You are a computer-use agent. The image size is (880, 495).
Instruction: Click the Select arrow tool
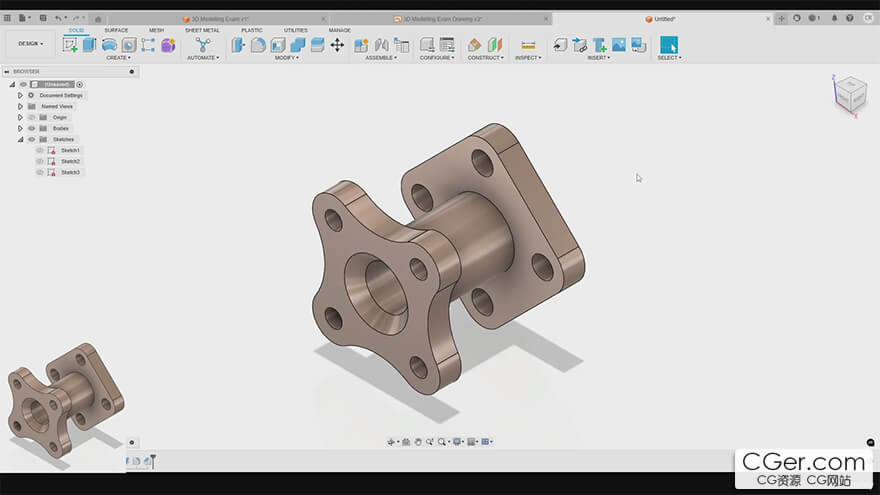tap(669, 45)
